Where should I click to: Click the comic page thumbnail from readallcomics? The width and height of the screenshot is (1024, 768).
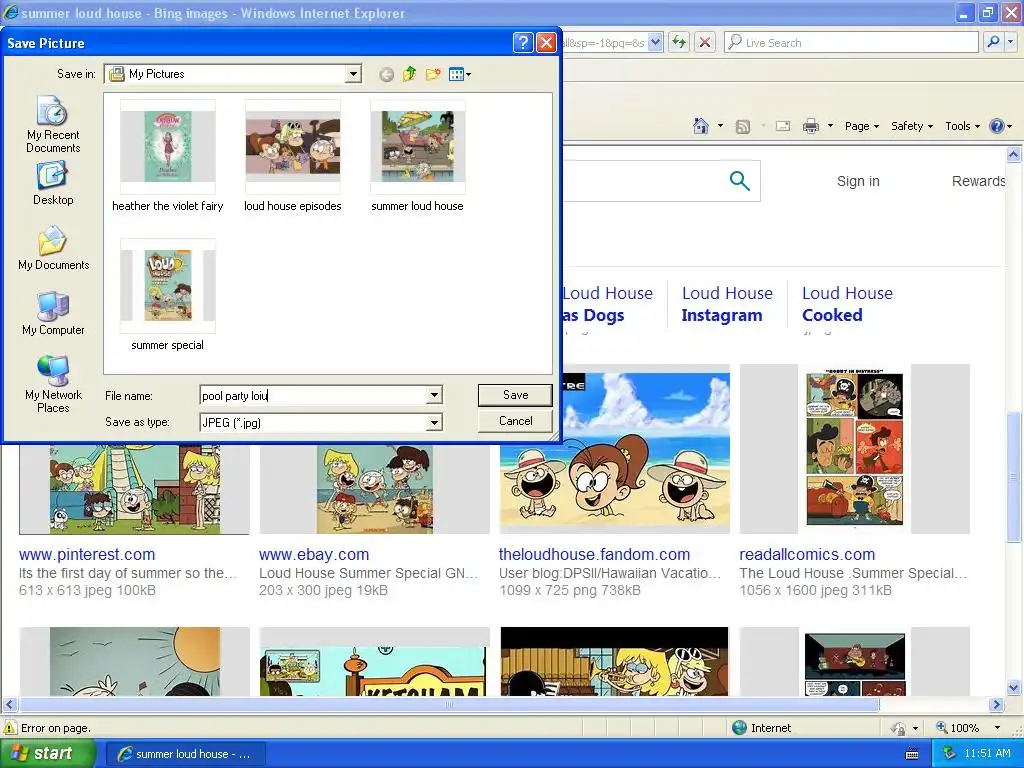coord(854,449)
